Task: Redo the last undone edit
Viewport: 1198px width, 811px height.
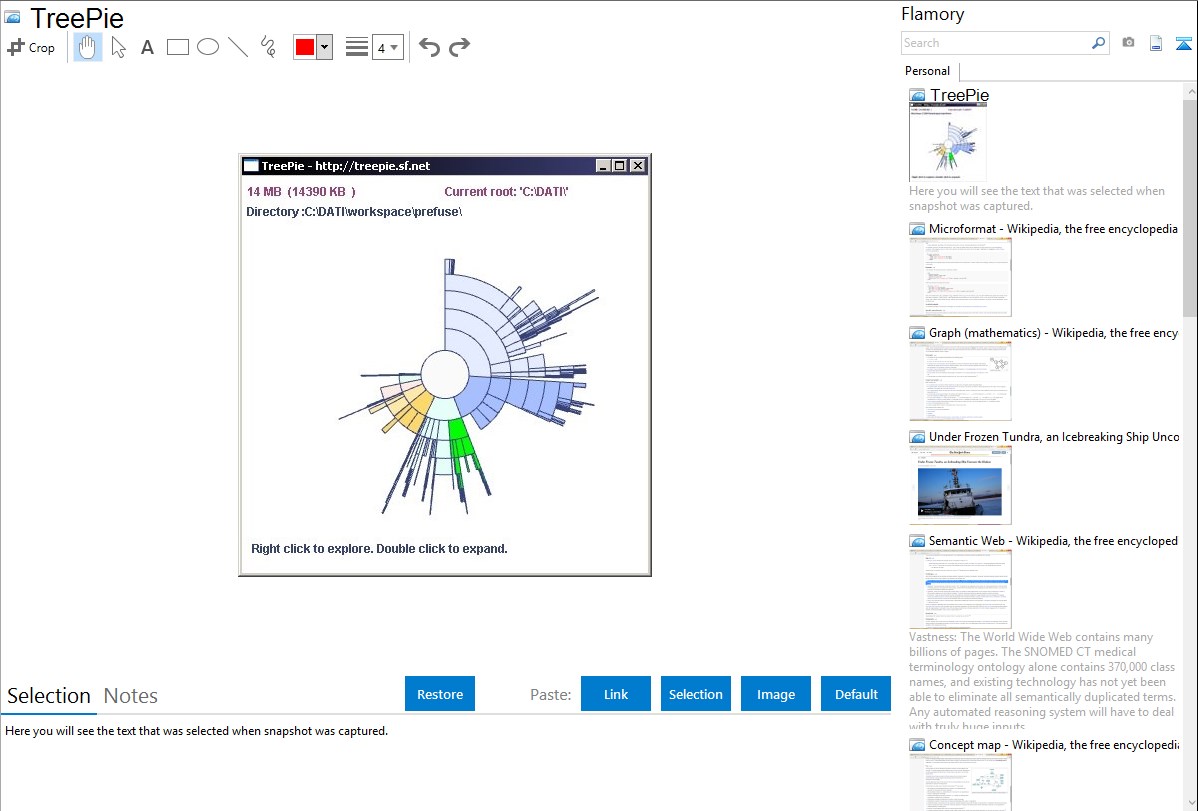Action: [x=459, y=47]
